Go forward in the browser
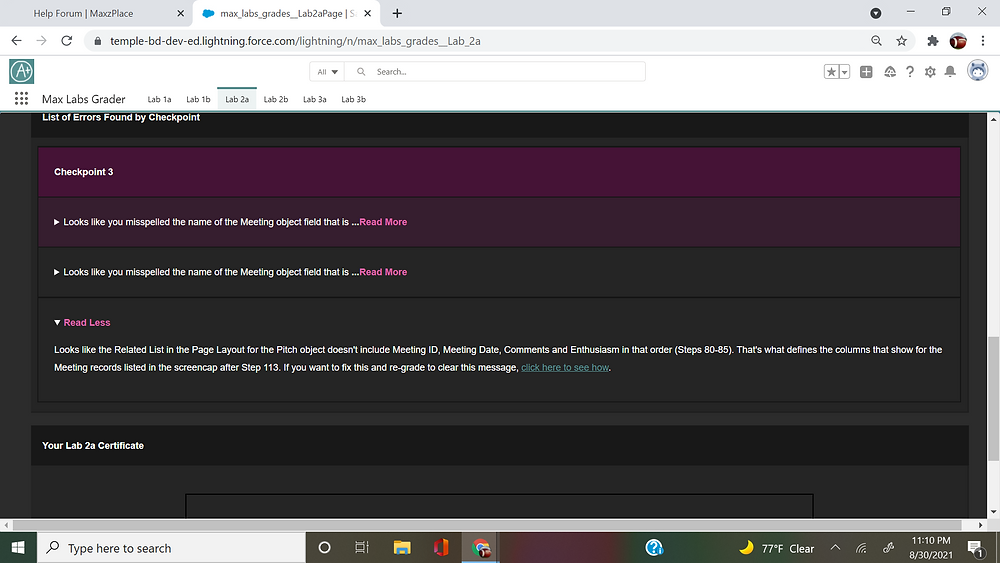This screenshot has height=563, width=1000. pyautogui.click(x=41, y=41)
